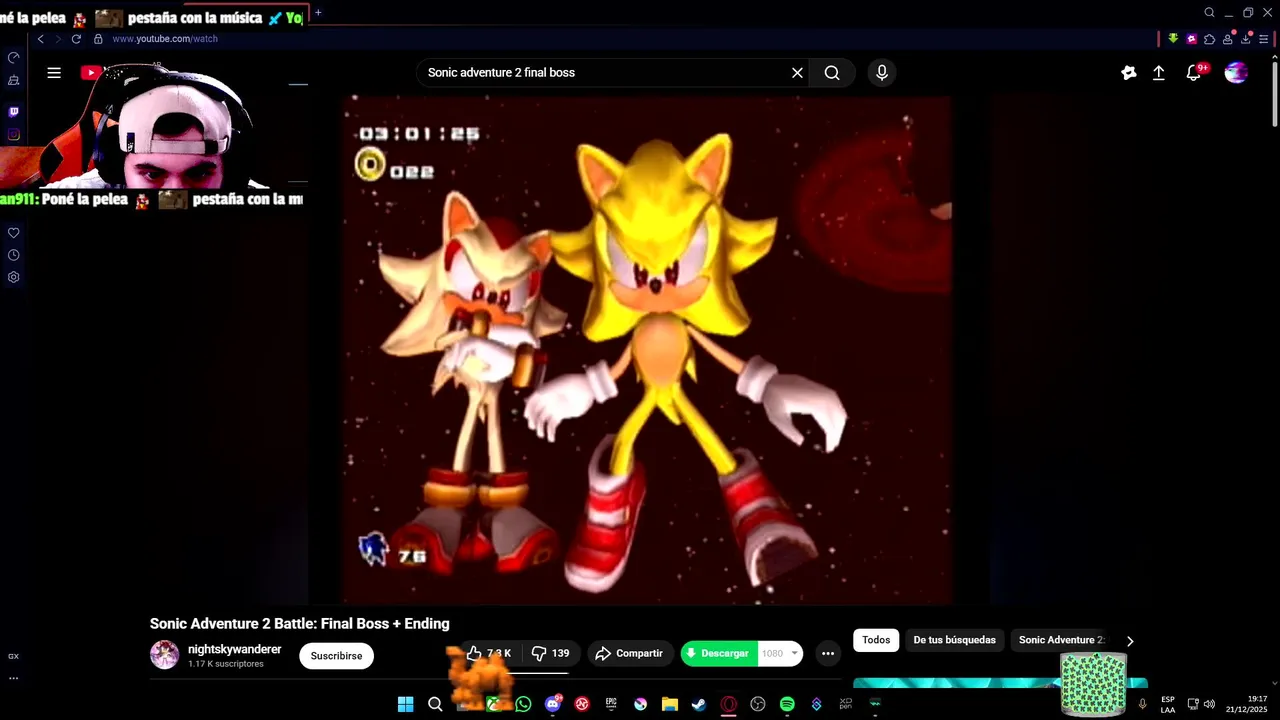Viewport: 1280px width, 720px height.
Task: Open the YouTube notifications bell
Action: point(1194,73)
